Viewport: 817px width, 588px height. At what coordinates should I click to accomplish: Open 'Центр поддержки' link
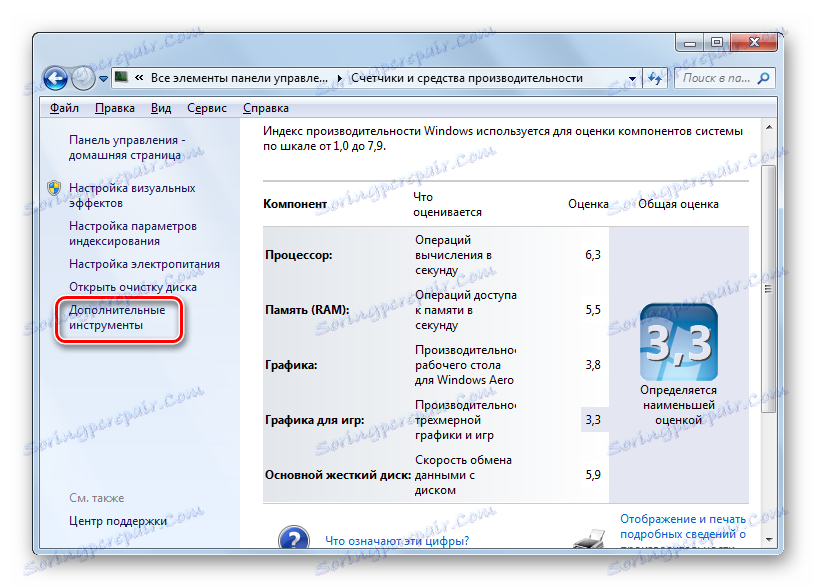click(118, 521)
